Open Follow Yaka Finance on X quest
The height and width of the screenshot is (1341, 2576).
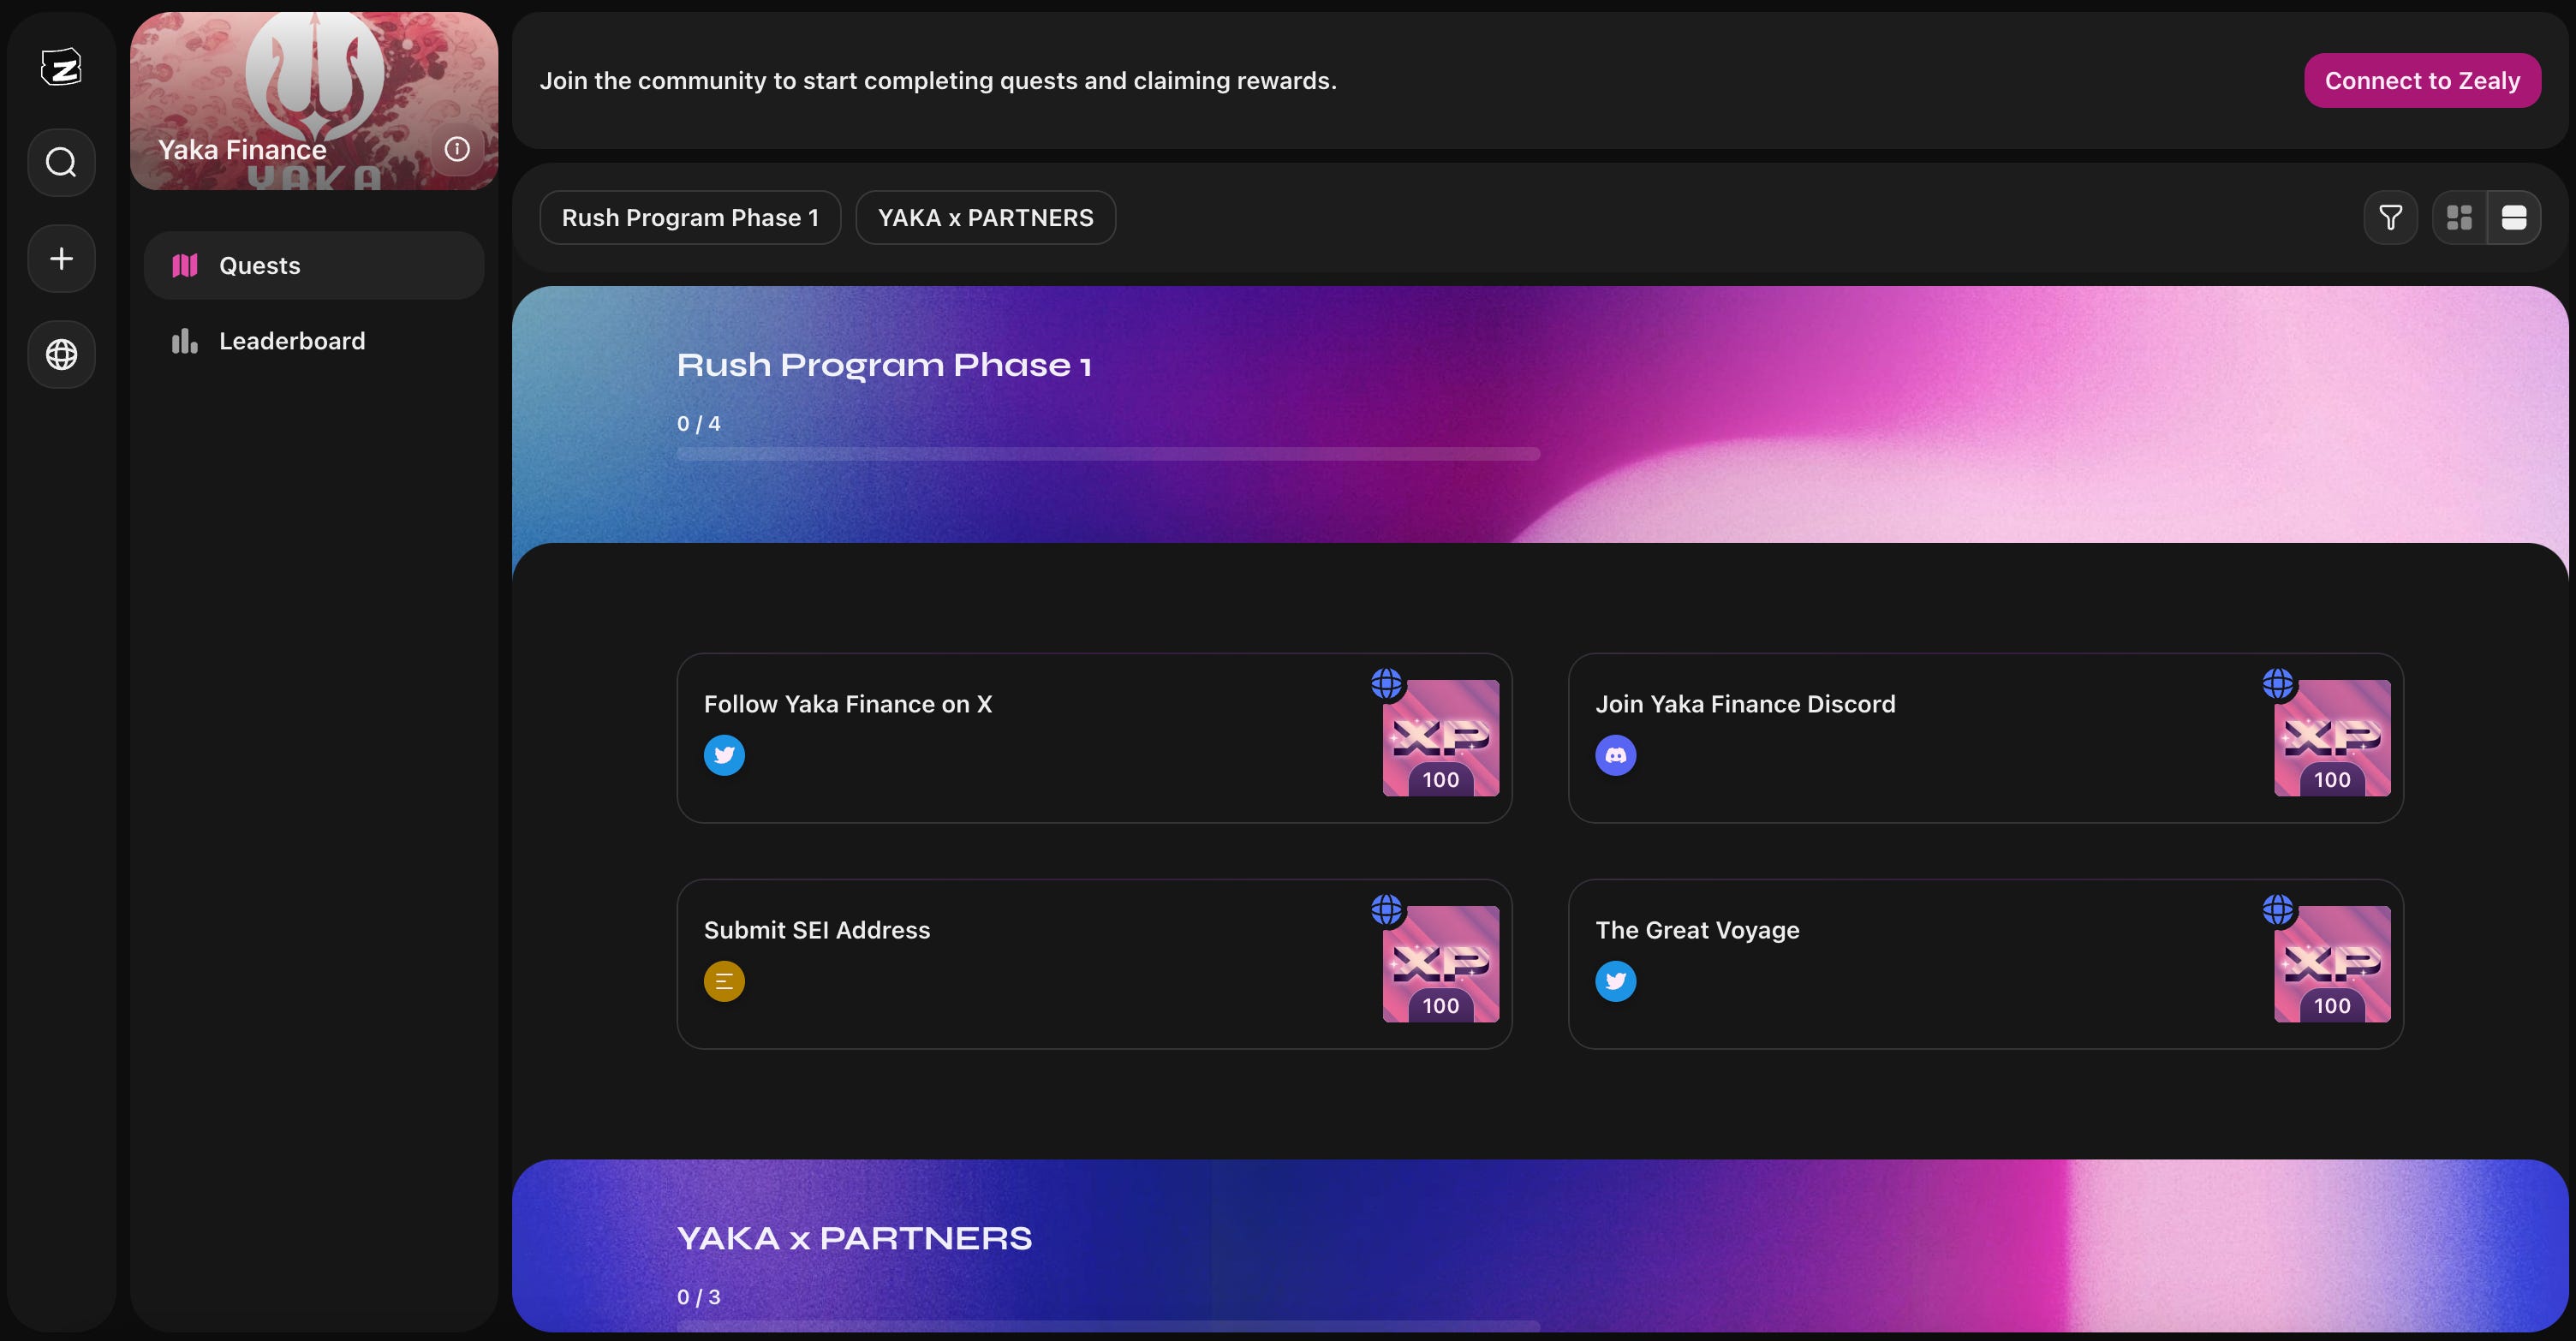tap(1094, 738)
